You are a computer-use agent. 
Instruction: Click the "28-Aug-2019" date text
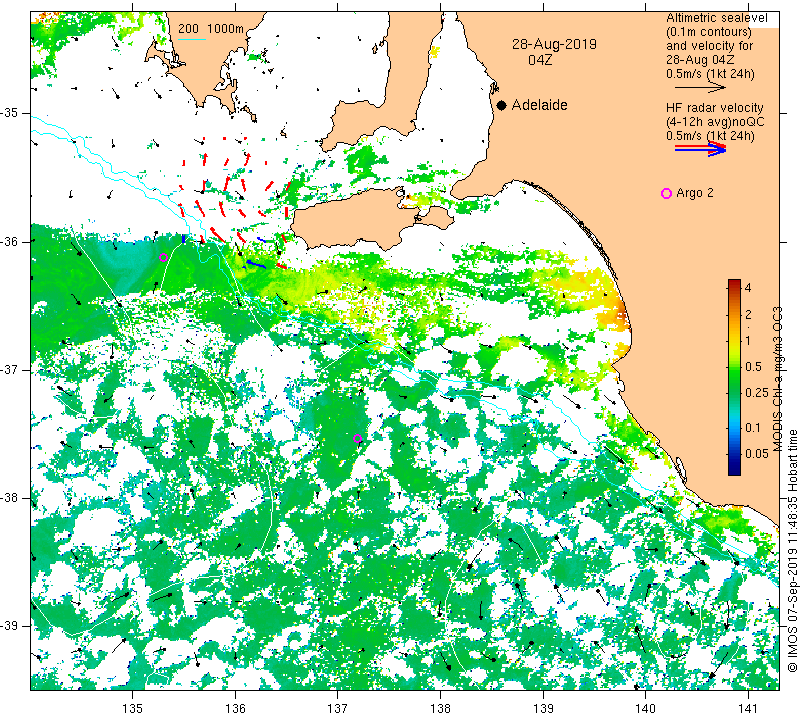pyautogui.click(x=554, y=44)
